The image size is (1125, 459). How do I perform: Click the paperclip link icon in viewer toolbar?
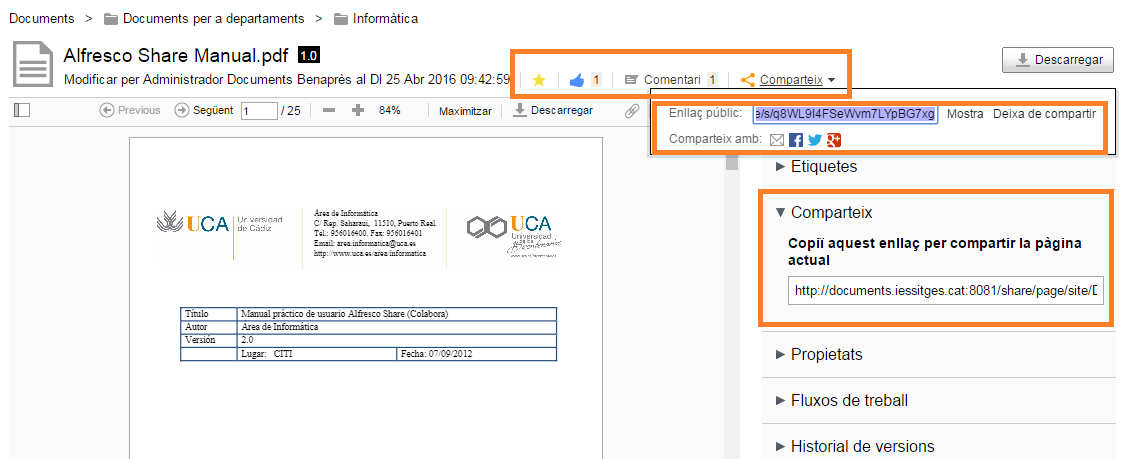631,110
